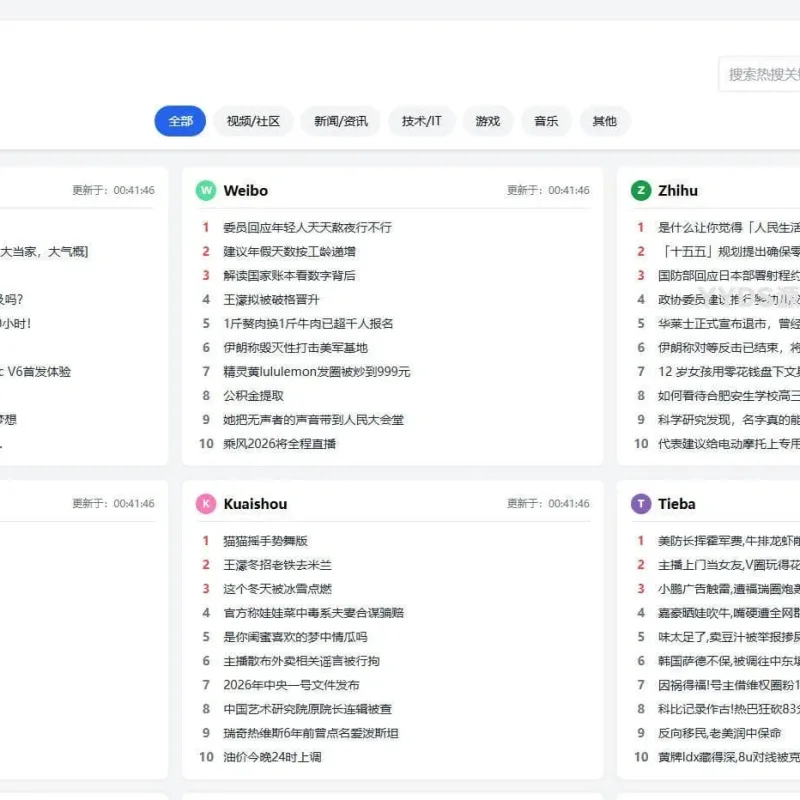This screenshot has width=800, height=800.
Task: Open Weibo topic 1斤赘肉换1斤牛肉已超千人报名
Action: click(x=308, y=323)
